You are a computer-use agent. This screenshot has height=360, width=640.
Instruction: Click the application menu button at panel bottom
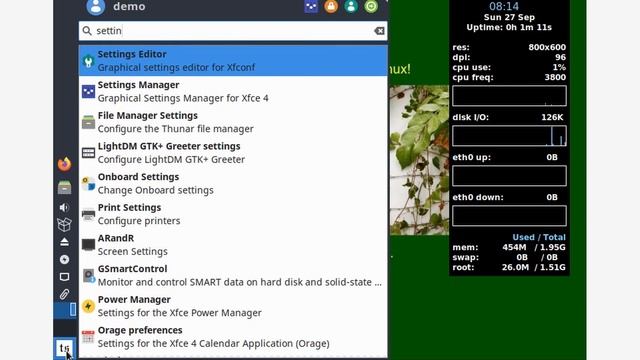(64, 348)
